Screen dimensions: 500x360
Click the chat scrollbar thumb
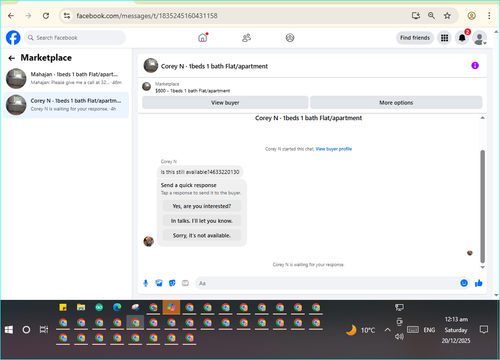482,207
